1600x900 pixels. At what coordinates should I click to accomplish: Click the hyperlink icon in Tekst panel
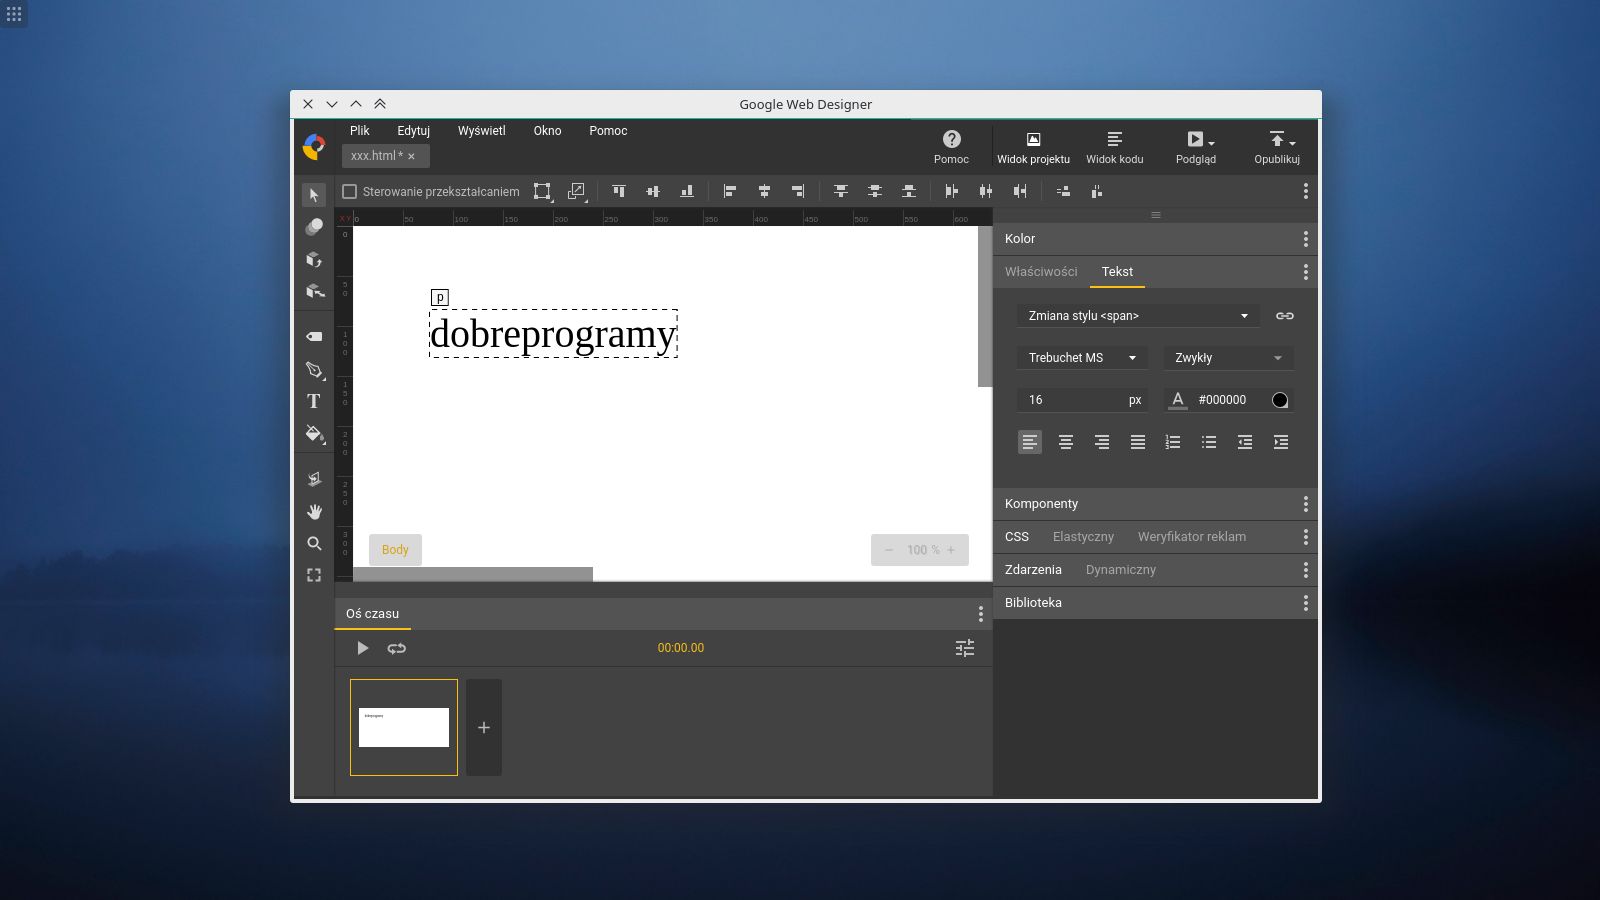coord(1284,316)
